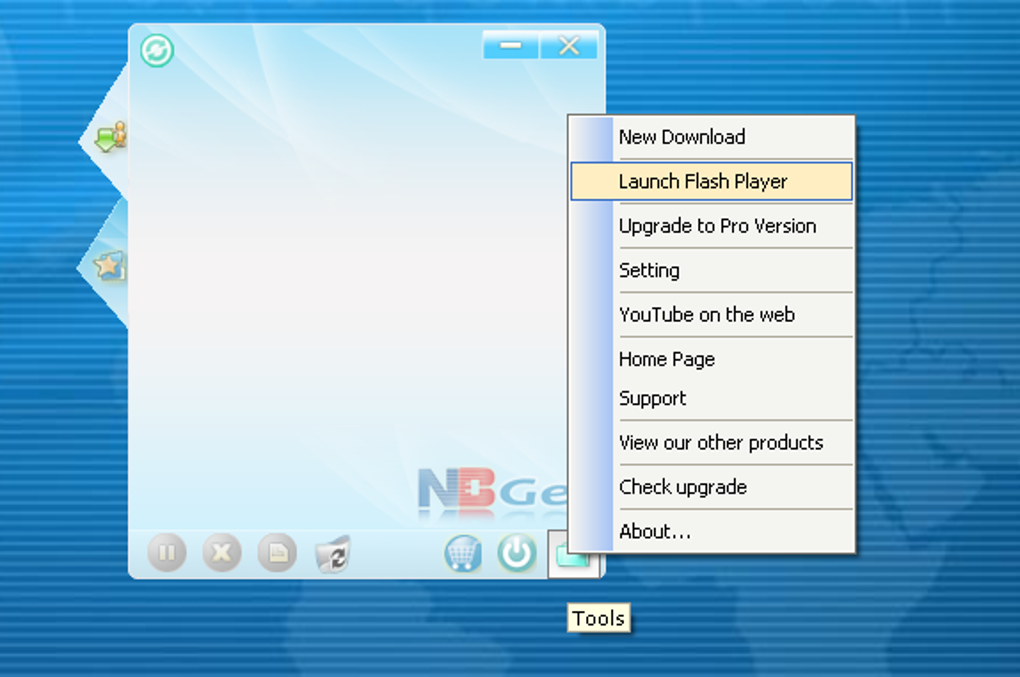Open the downloads side tab with green arrow
This screenshot has width=1020, height=677.
111,137
